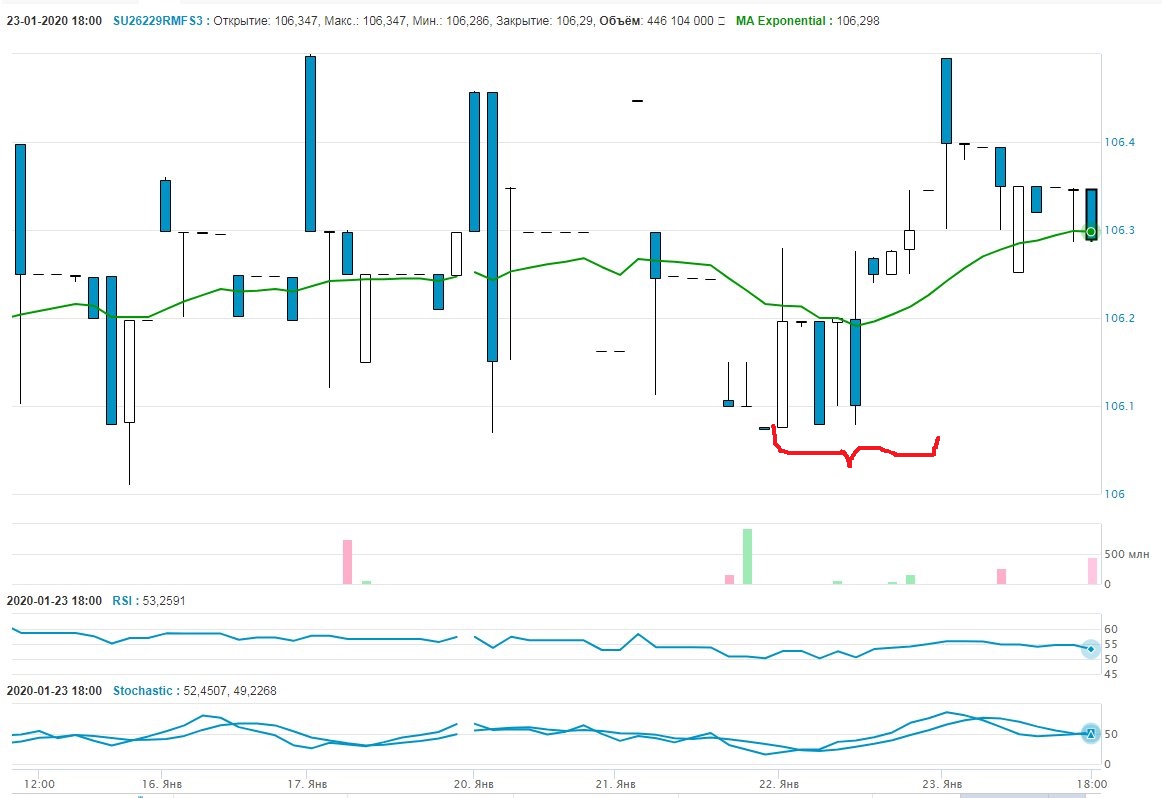This screenshot has height=798, width=1162.
Task: Click the 106.3 price axis label
Action: pos(1120,230)
